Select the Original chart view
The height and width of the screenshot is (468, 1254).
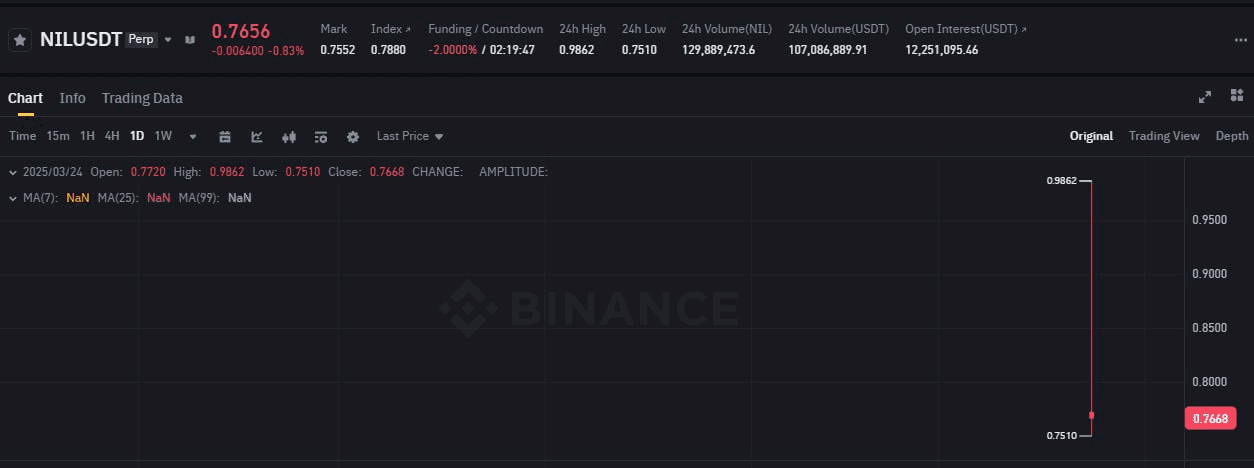point(1091,136)
